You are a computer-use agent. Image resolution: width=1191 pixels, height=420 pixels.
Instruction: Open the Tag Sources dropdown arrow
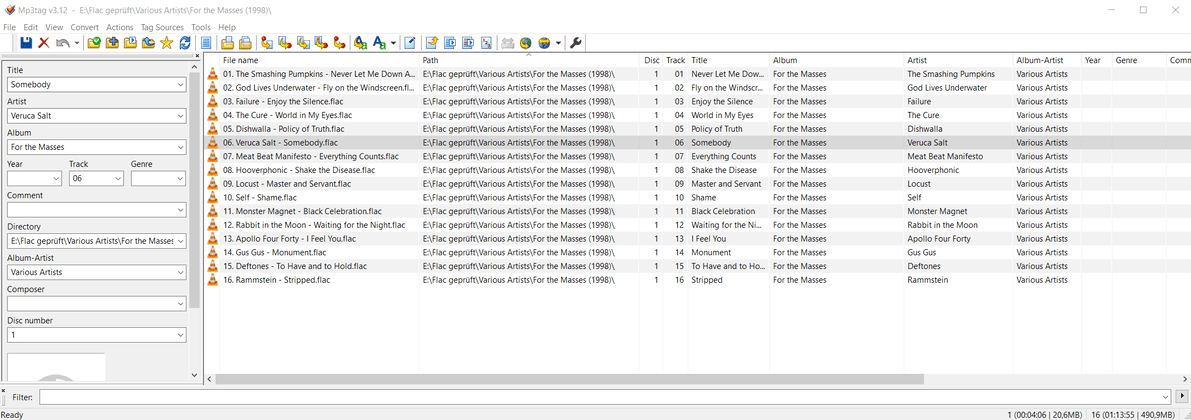[558, 43]
